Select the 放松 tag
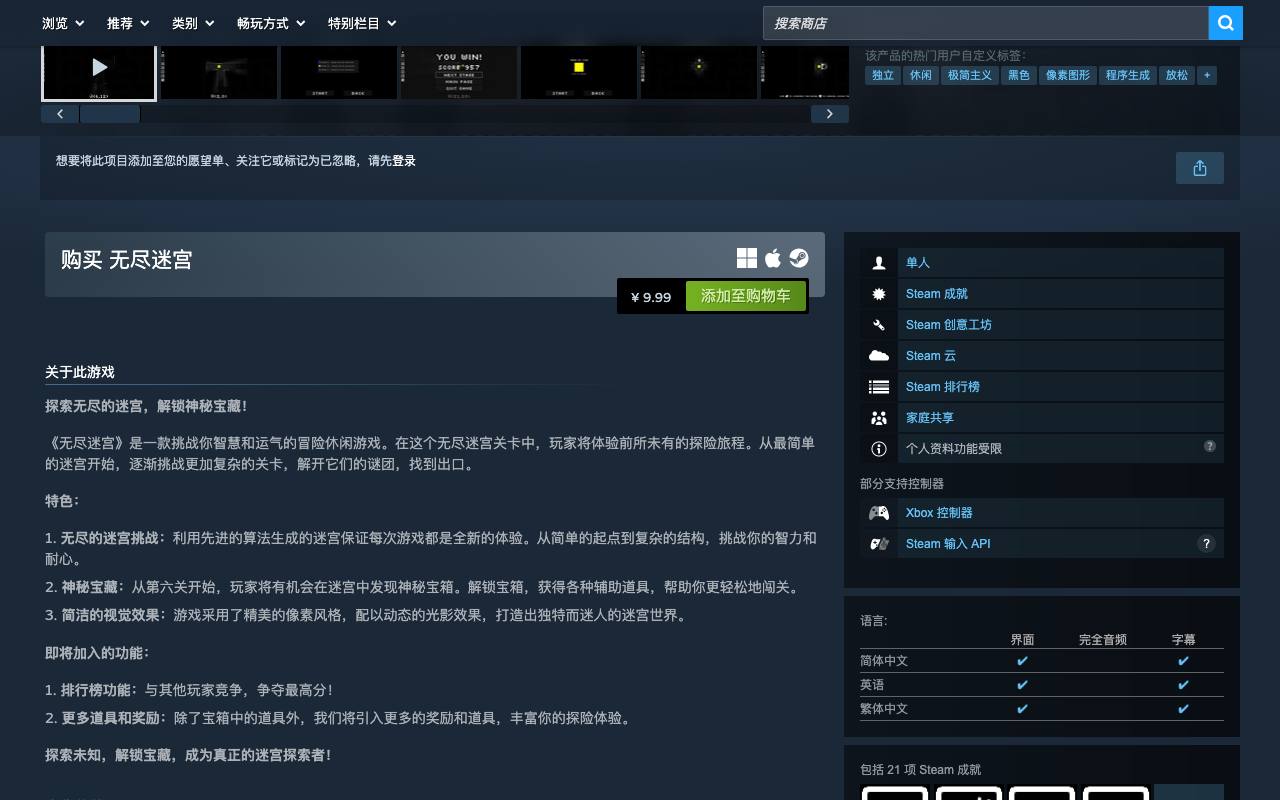 point(1177,75)
